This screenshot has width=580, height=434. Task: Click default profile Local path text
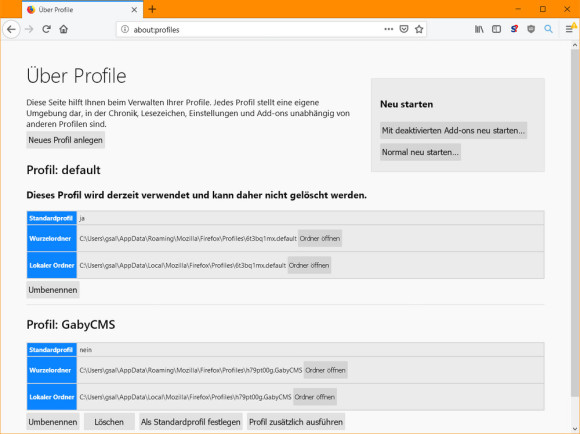[x=183, y=266]
